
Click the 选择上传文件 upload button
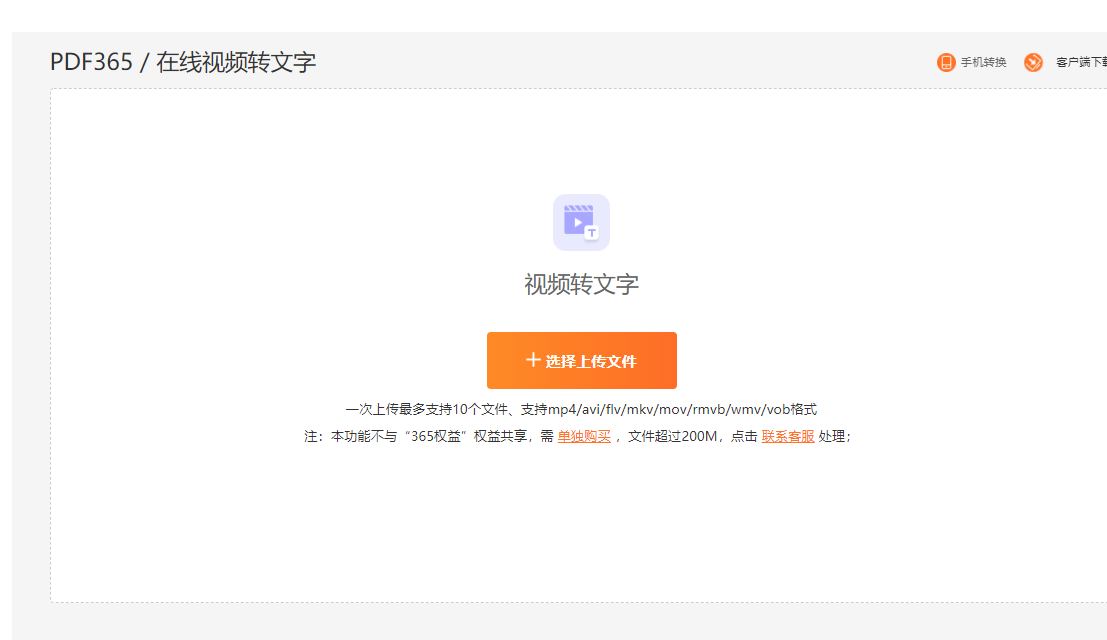(x=582, y=361)
